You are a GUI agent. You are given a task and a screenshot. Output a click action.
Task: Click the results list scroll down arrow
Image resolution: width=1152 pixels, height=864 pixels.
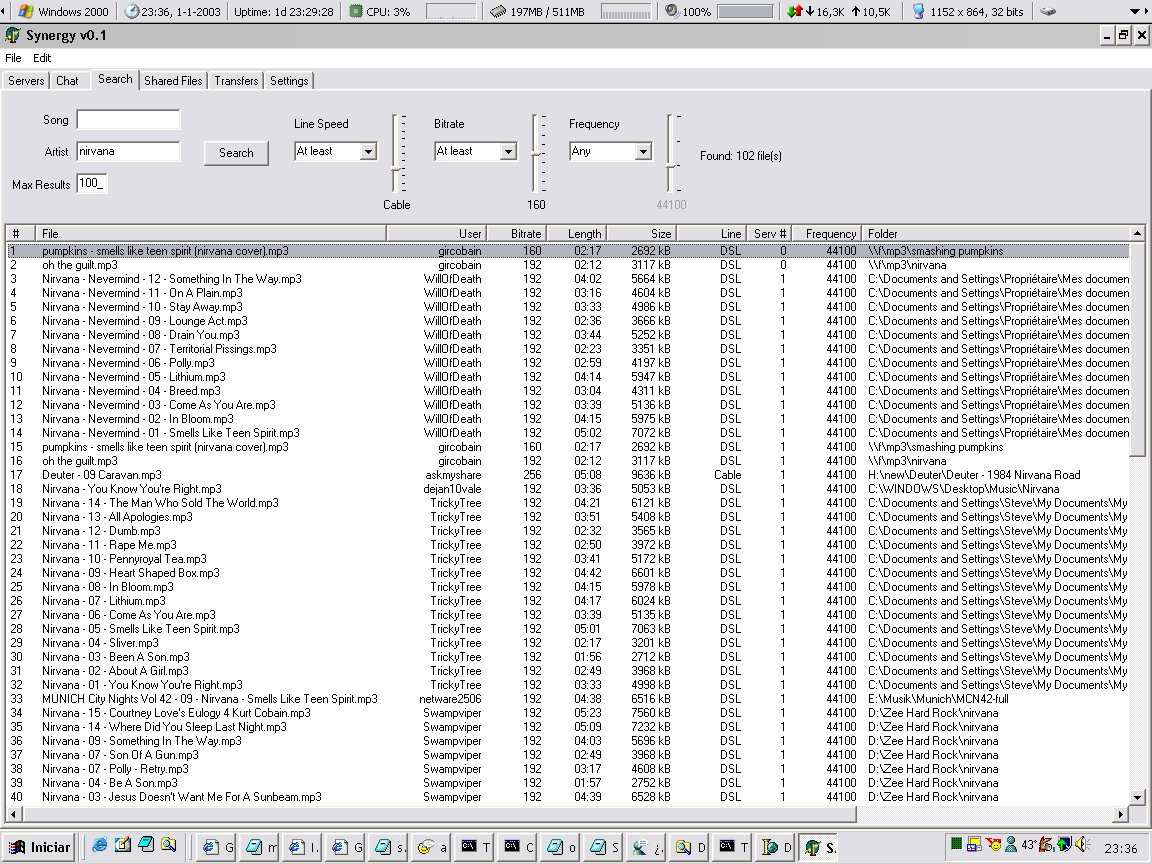tap(1137, 797)
